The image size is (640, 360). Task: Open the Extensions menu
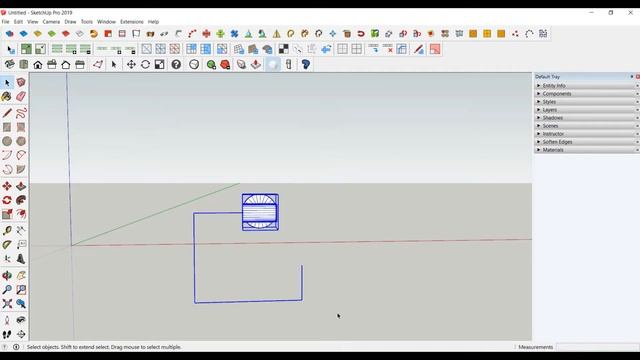(x=132, y=22)
